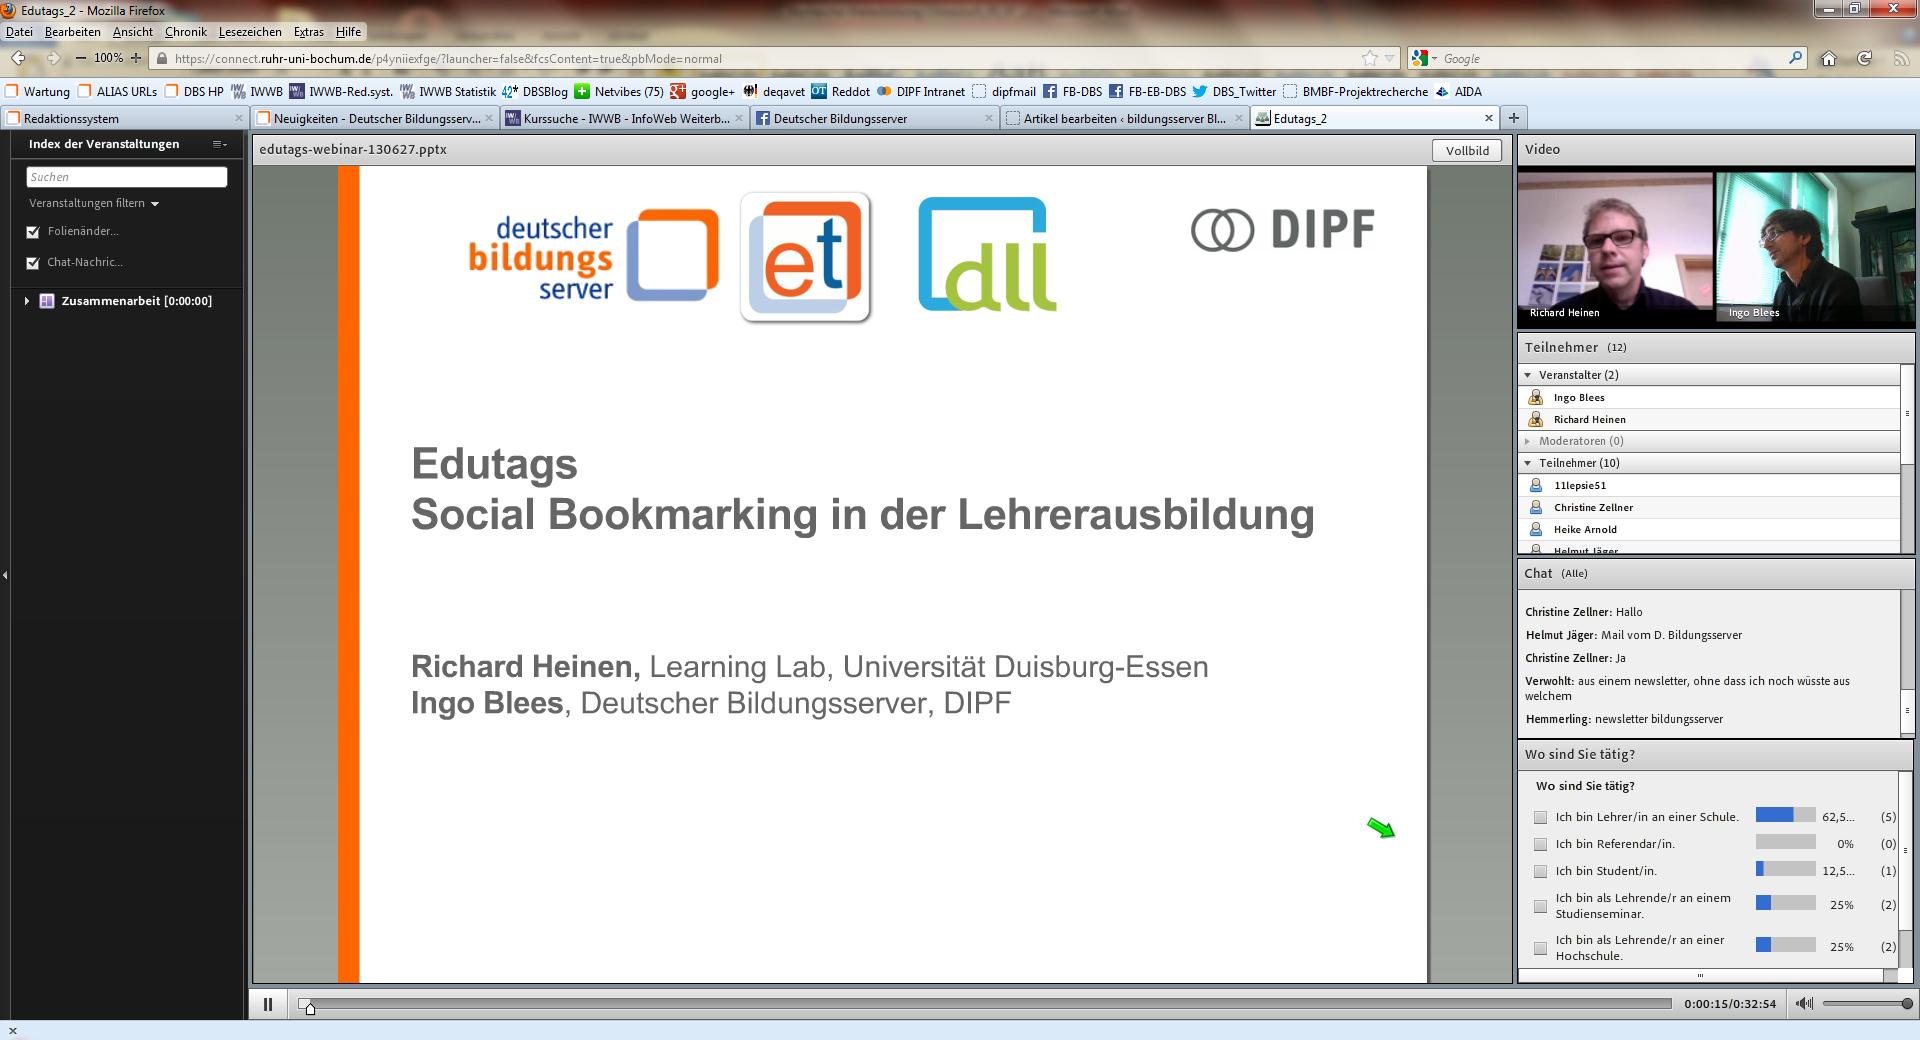1920x1040 pixels.
Task: Select host Ingo Blees in attendee list
Action: (x=1709, y=397)
